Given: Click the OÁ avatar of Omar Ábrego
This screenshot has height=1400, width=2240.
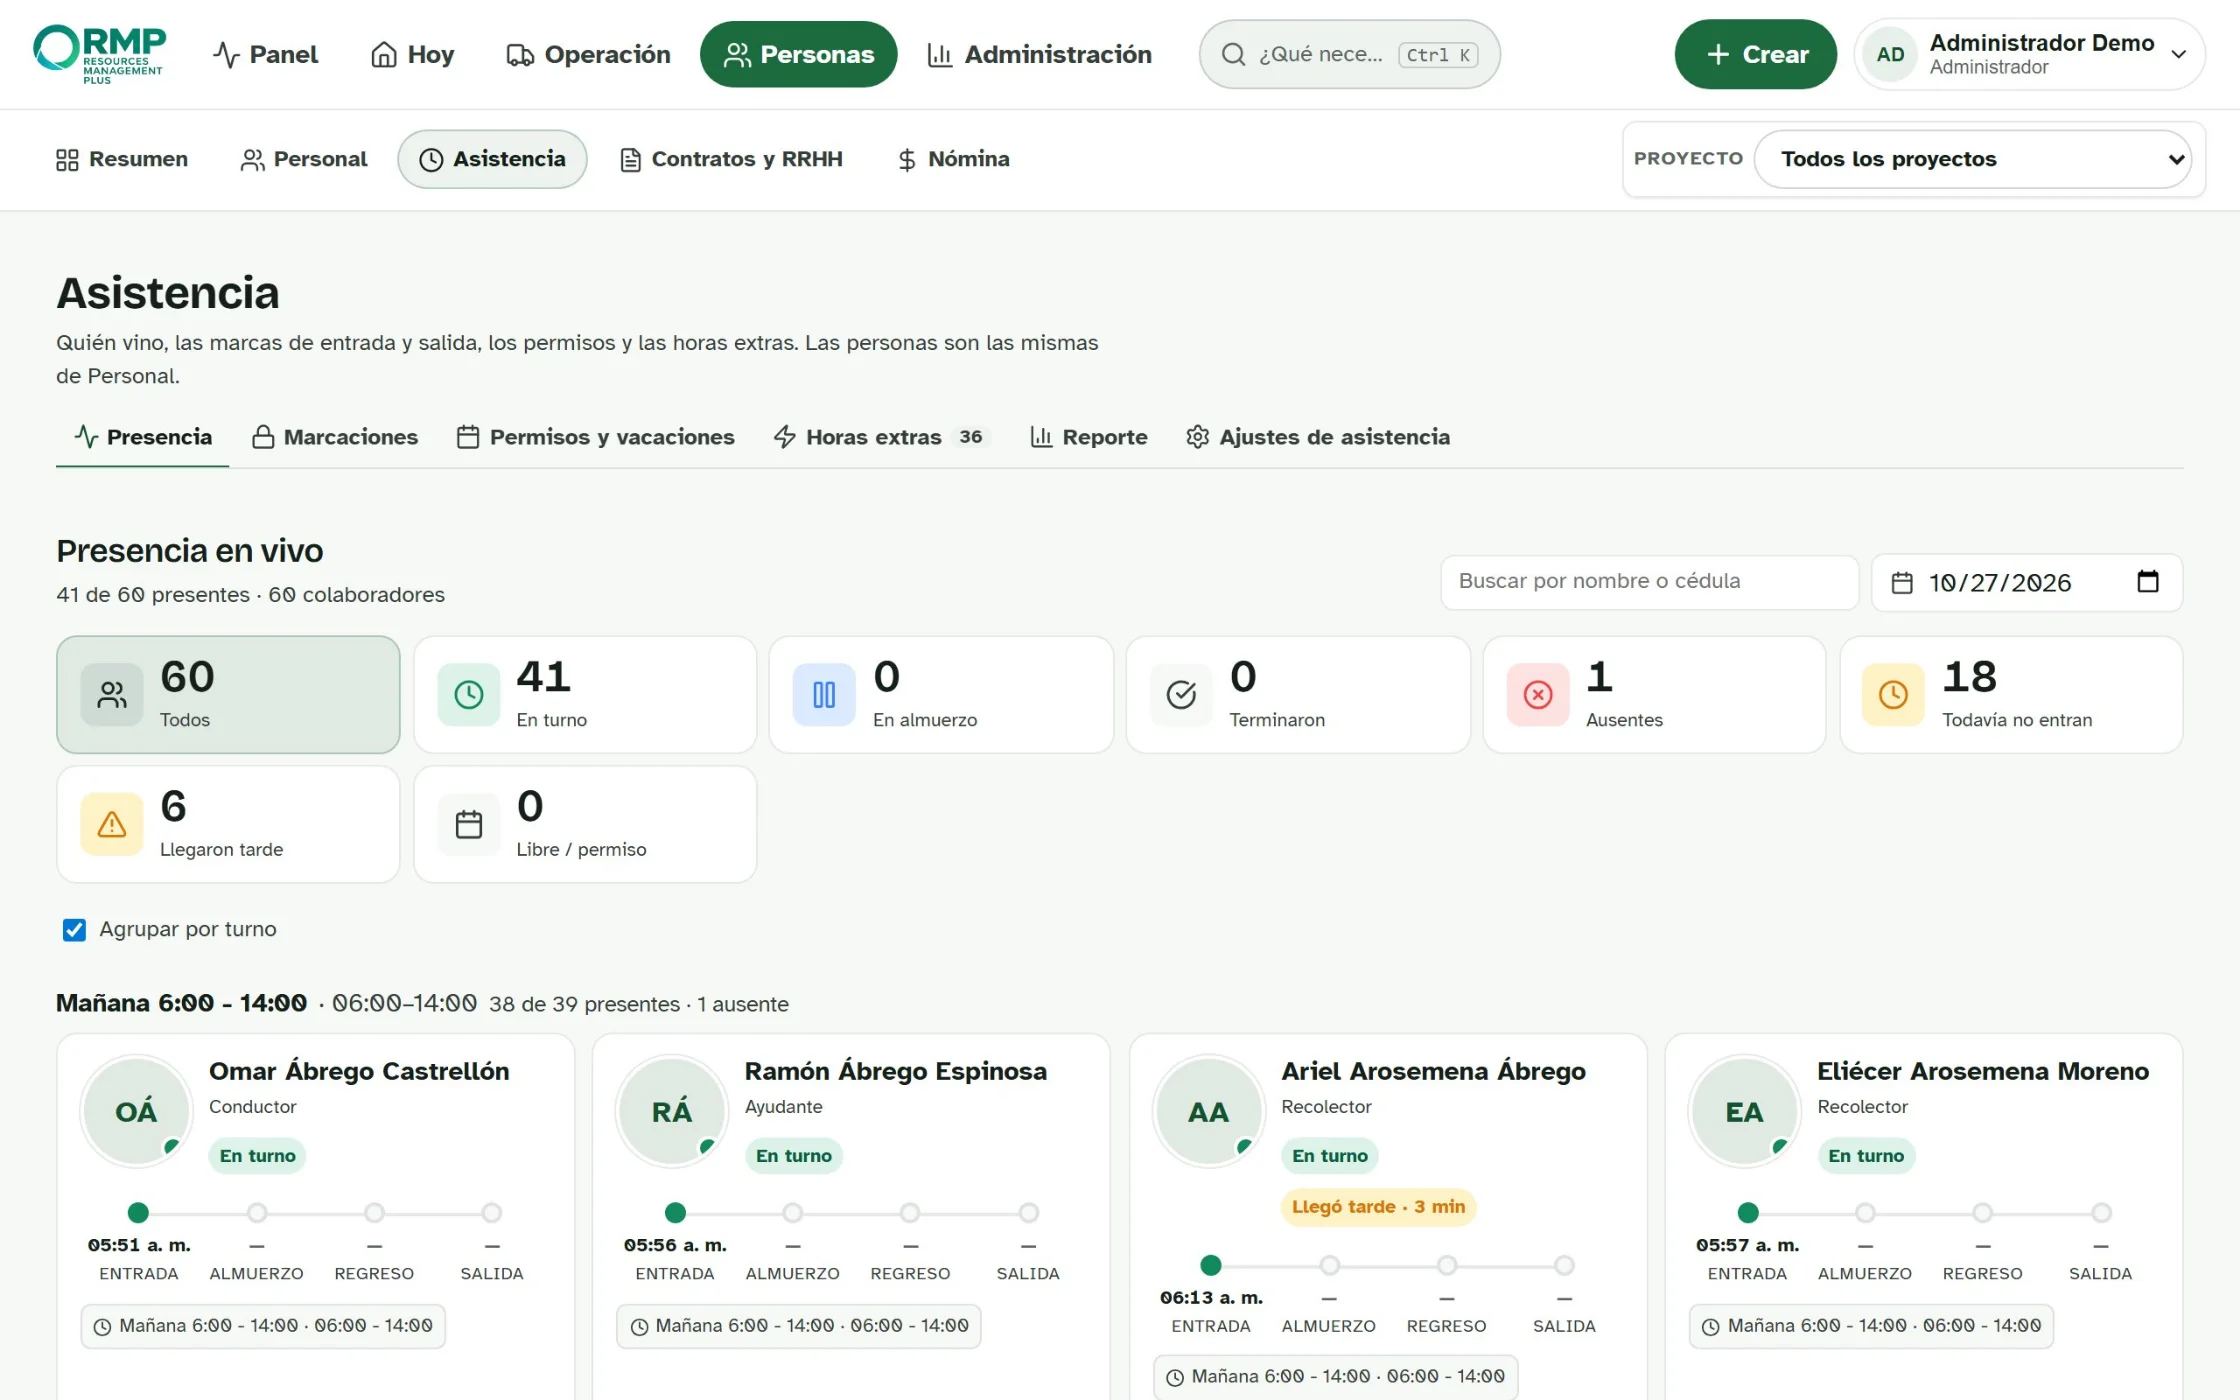Looking at the screenshot, I should click(136, 1111).
